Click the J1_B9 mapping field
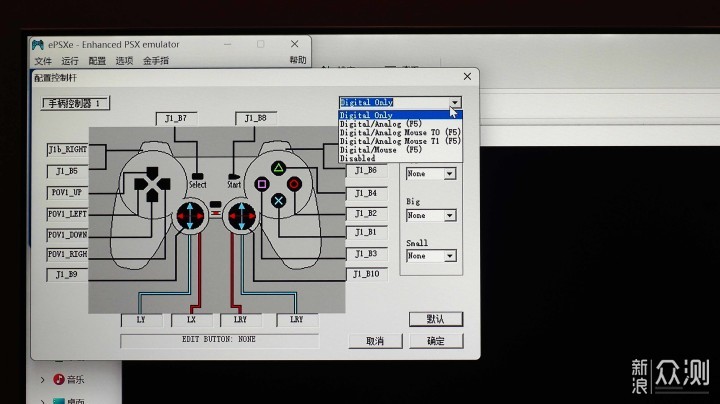Image resolution: width=720 pixels, height=404 pixels. 68,275
